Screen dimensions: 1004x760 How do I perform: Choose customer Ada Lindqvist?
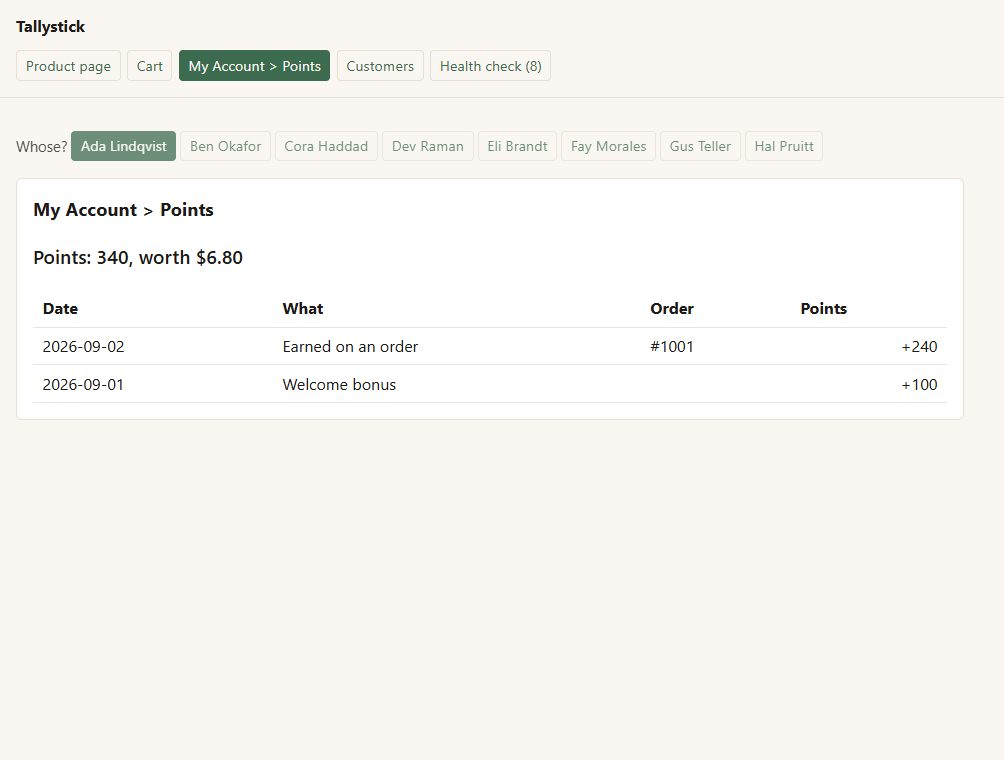click(124, 146)
